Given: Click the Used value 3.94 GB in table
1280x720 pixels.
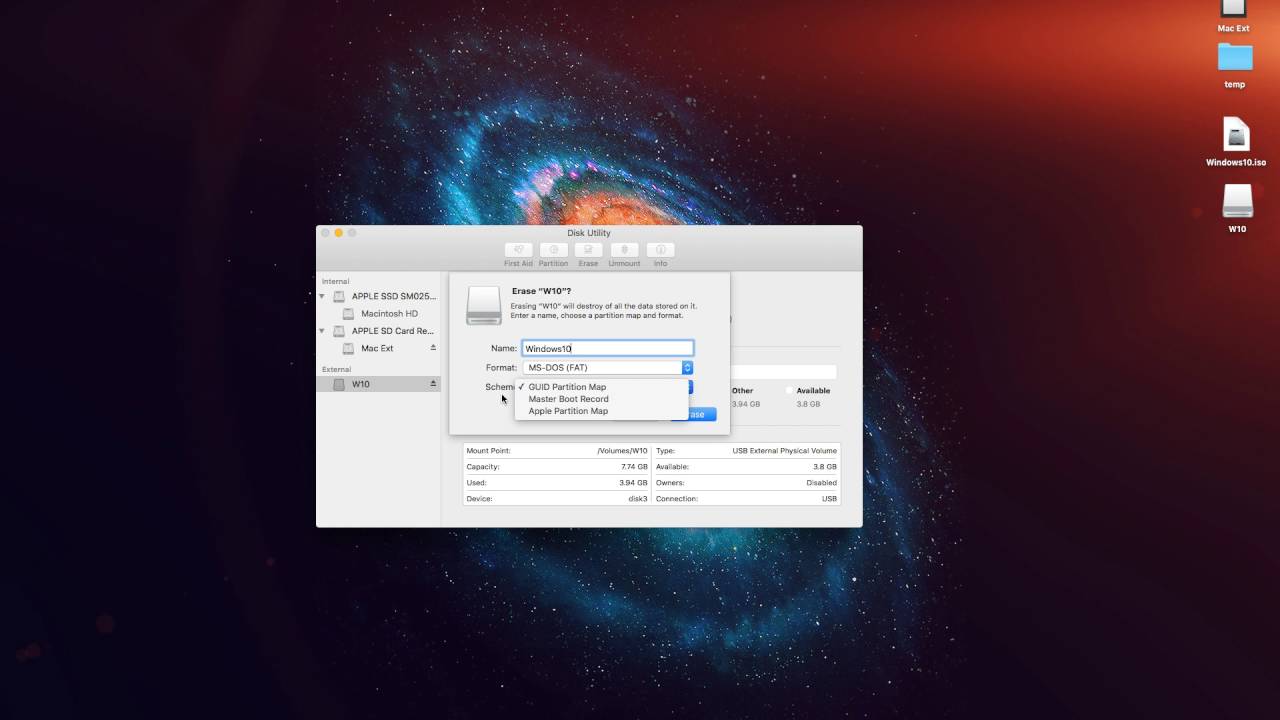Looking at the screenshot, I should click(x=634, y=483).
